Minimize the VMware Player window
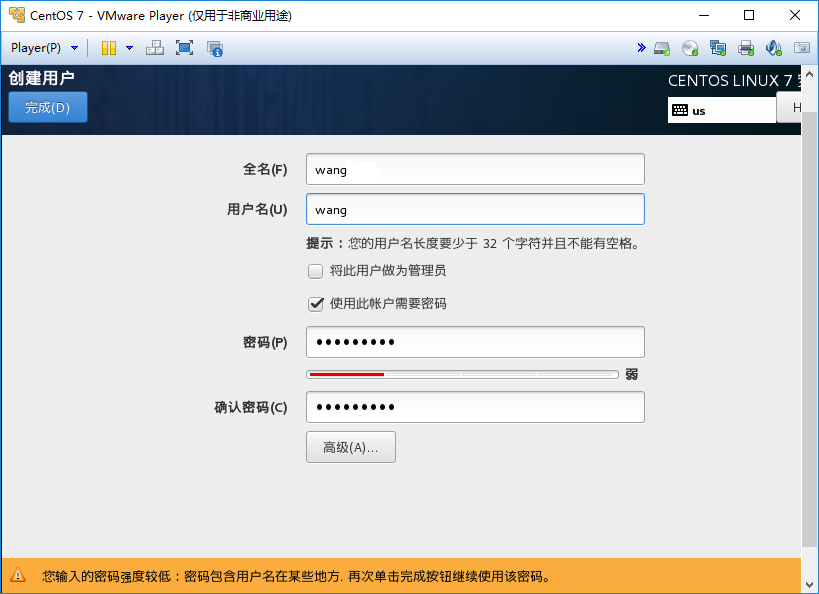819x594 pixels. point(704,15)
